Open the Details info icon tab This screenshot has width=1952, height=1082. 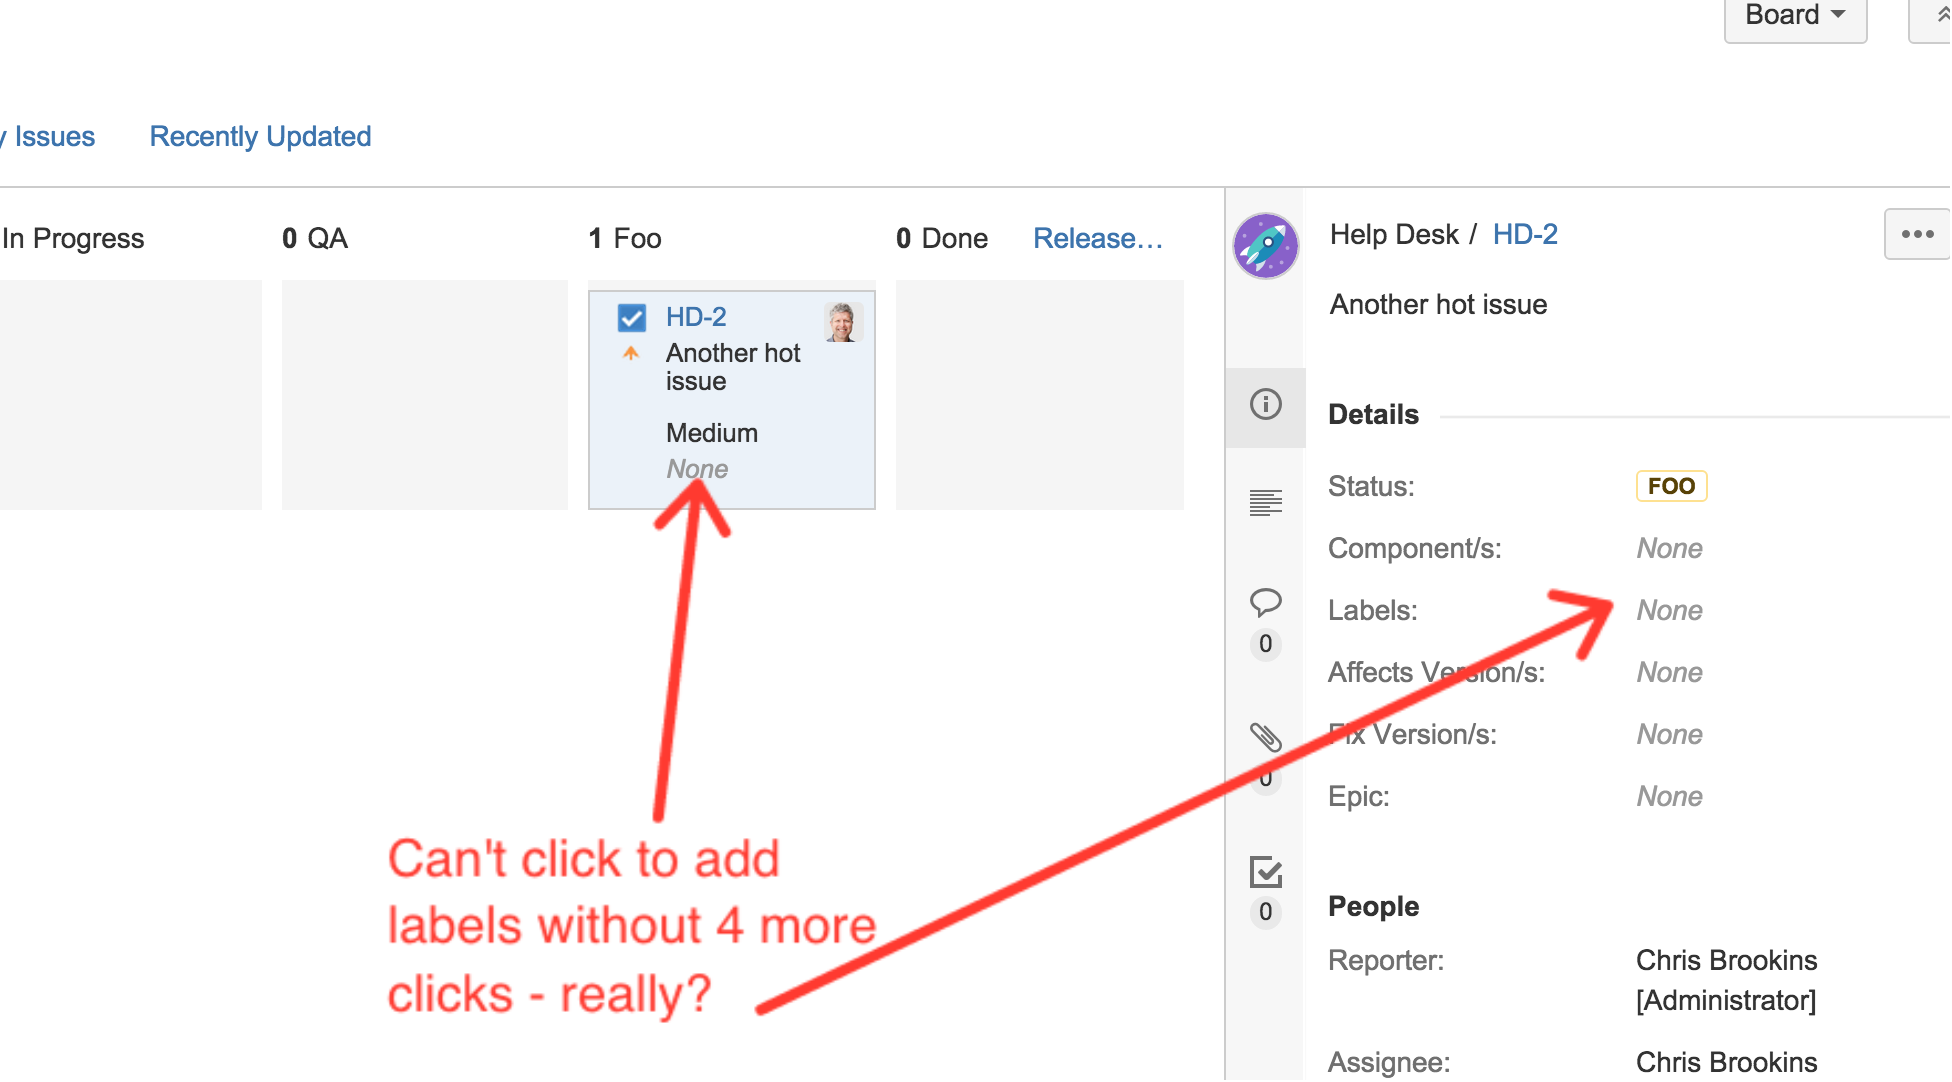click(x=1265, y=404)
